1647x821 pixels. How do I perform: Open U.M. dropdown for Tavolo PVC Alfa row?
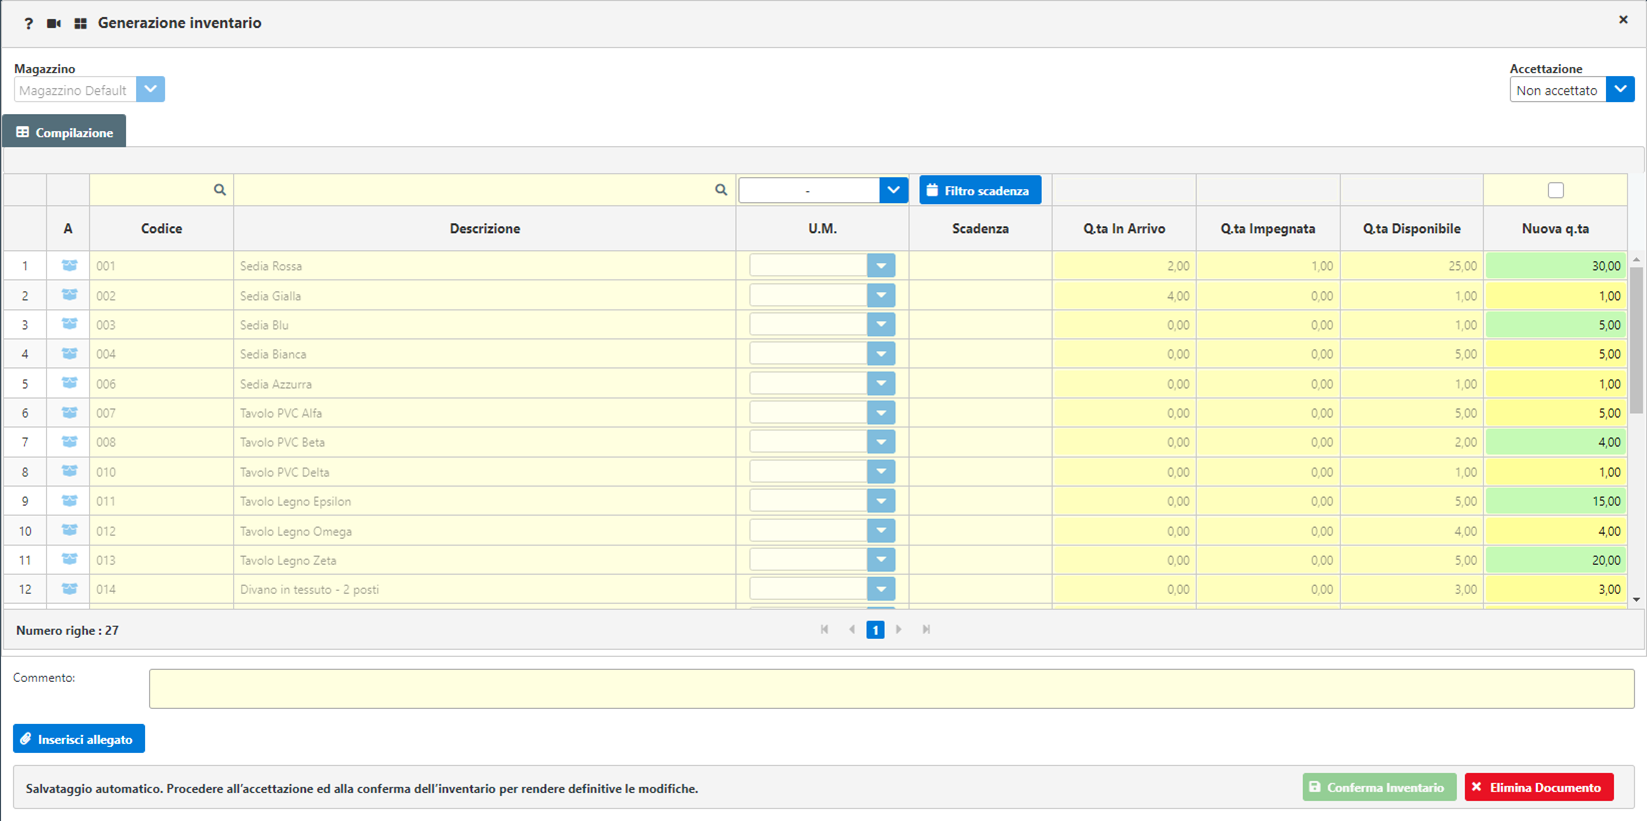pos(881,412)
